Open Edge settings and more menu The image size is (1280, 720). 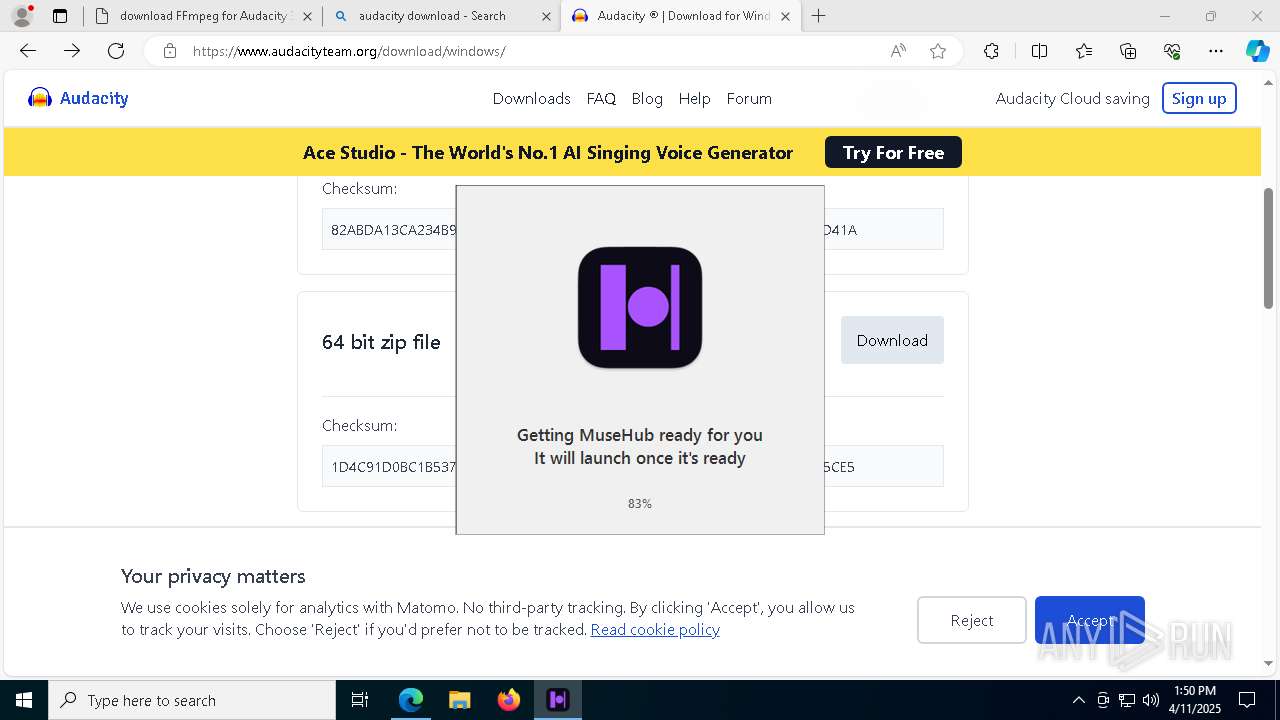[1216, 51]
